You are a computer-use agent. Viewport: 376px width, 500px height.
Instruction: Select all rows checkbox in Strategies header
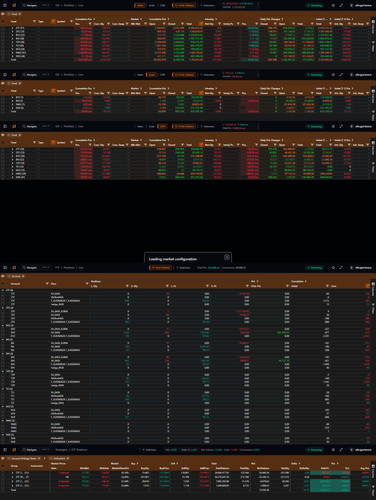tap(3, 466)
